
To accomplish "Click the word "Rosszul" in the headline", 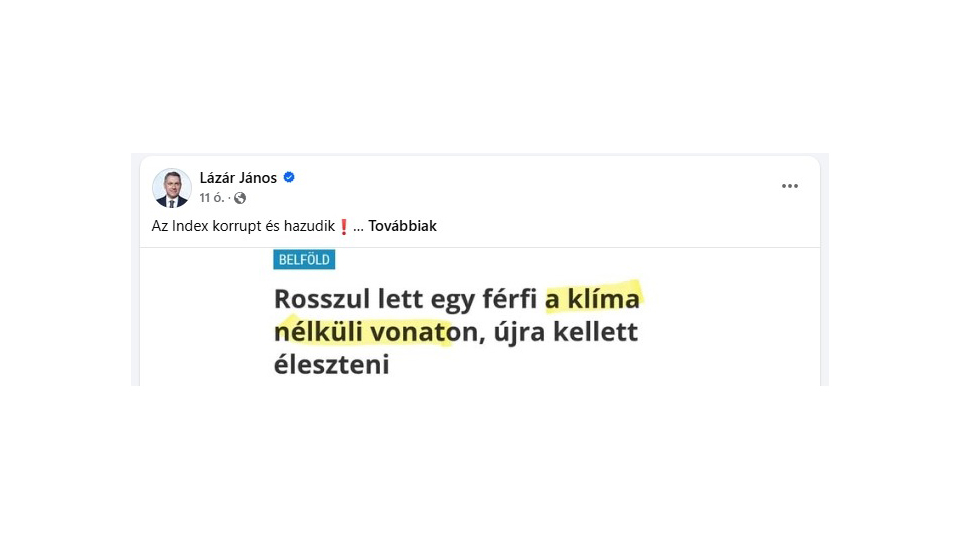I will 321,298.
